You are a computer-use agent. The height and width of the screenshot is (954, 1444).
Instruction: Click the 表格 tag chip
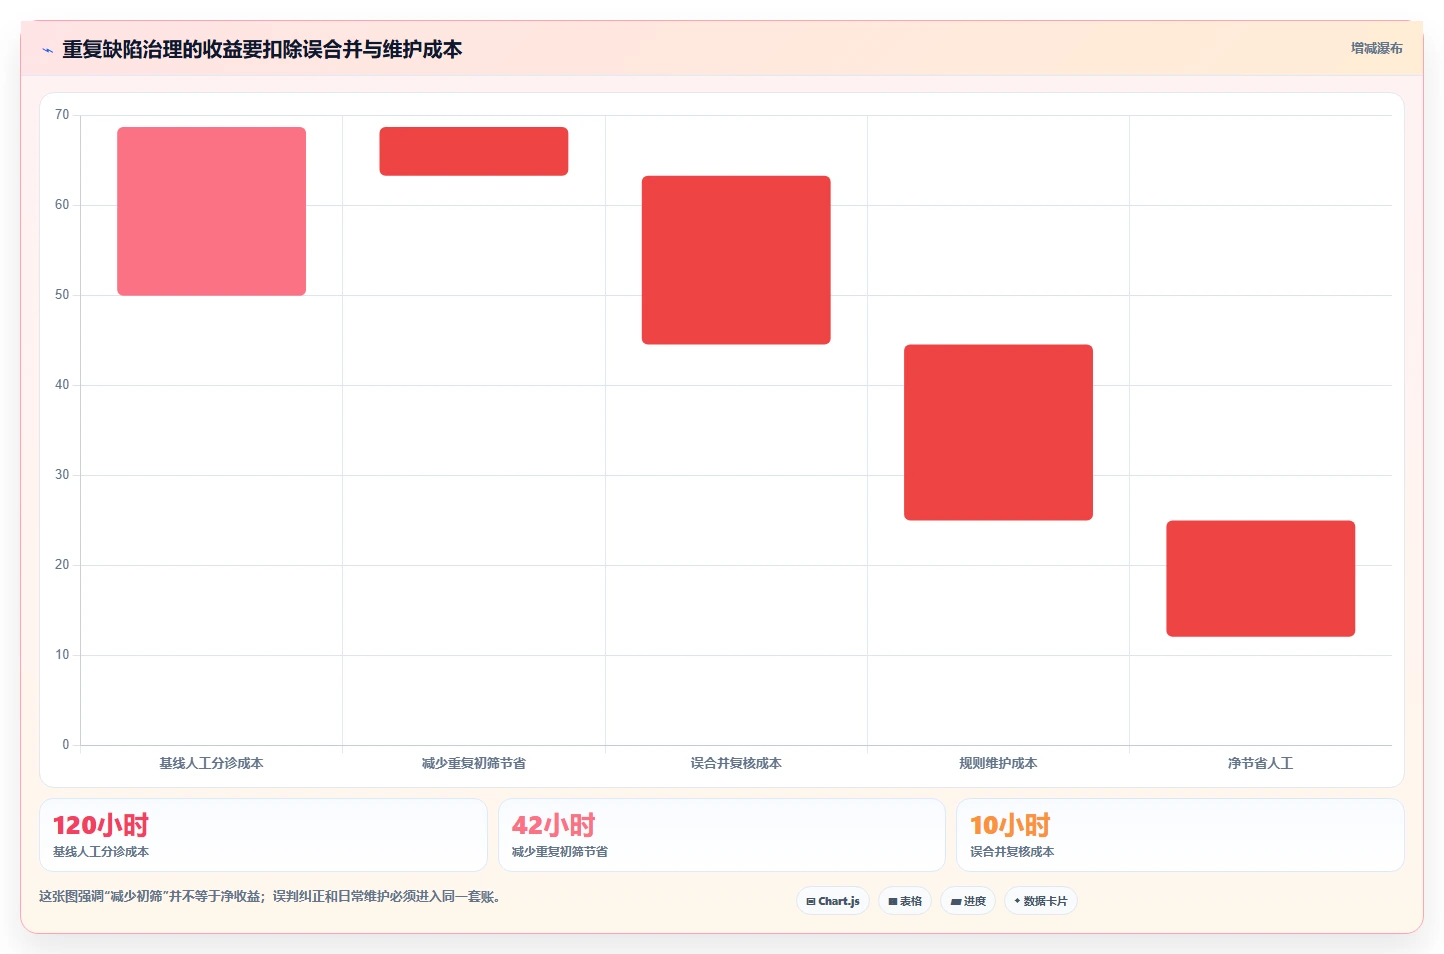point(905,901)
